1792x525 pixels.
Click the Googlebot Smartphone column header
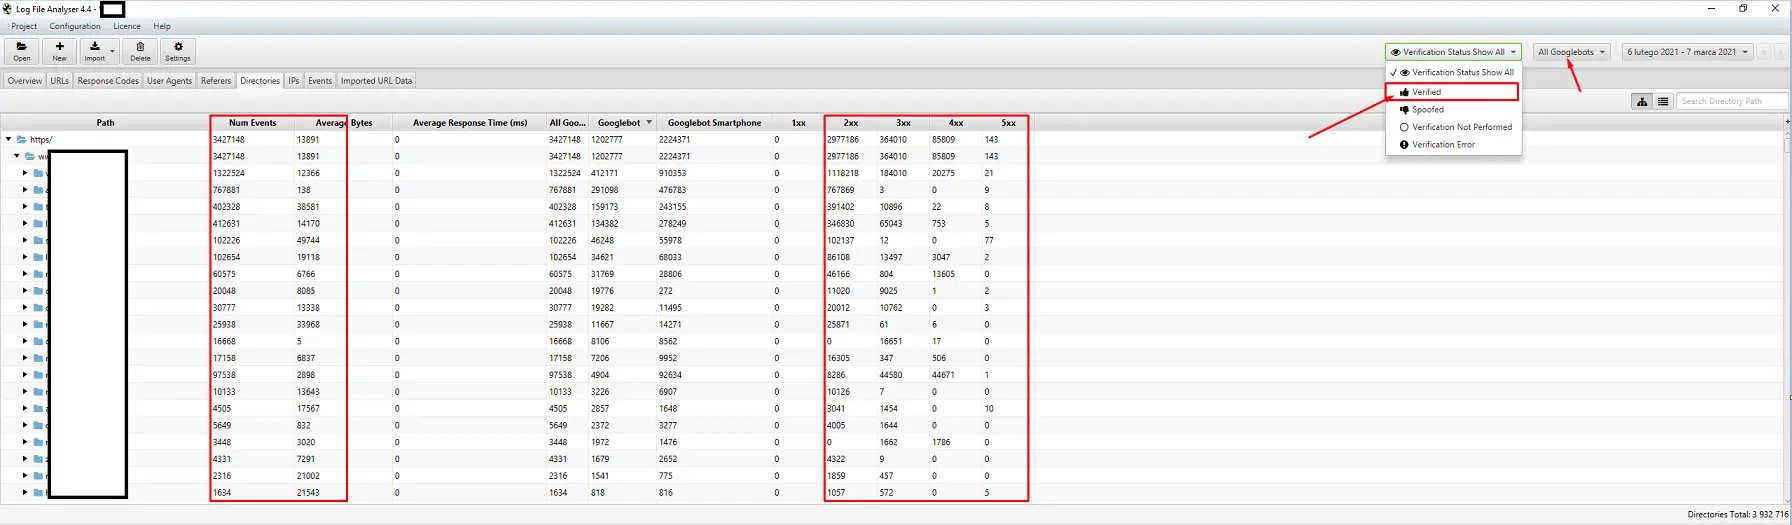[714, 123]
